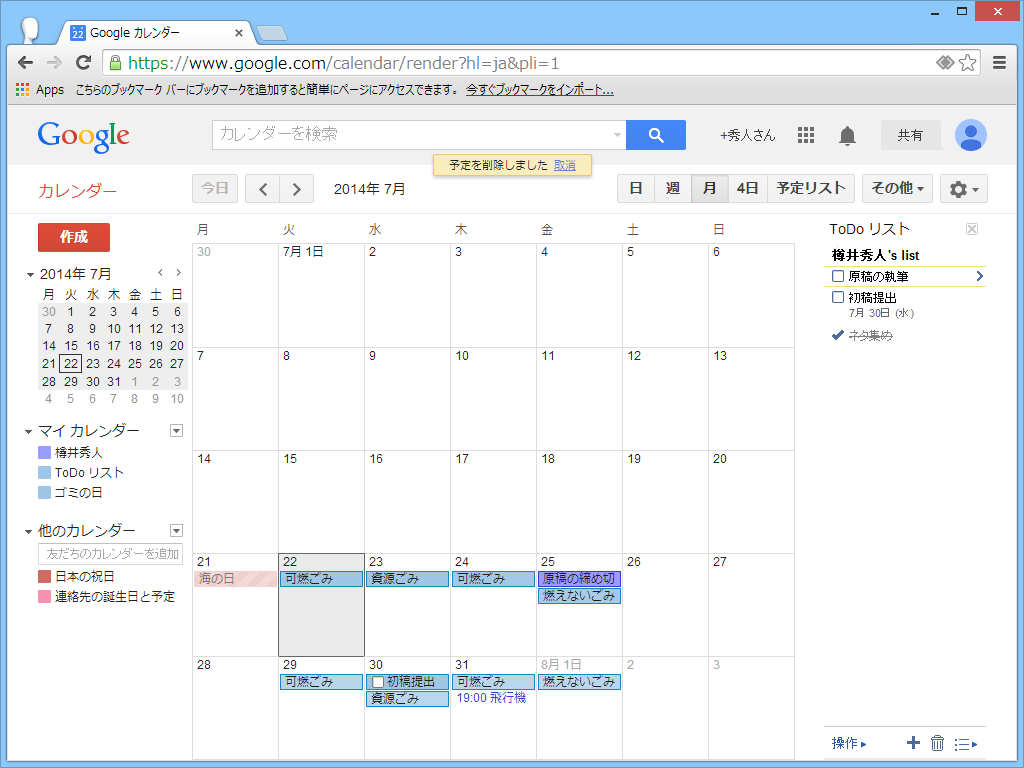Switch to the 4日 view
Image resolution: width=1024 pixels, height=768 pixels.
click(748, 189)
